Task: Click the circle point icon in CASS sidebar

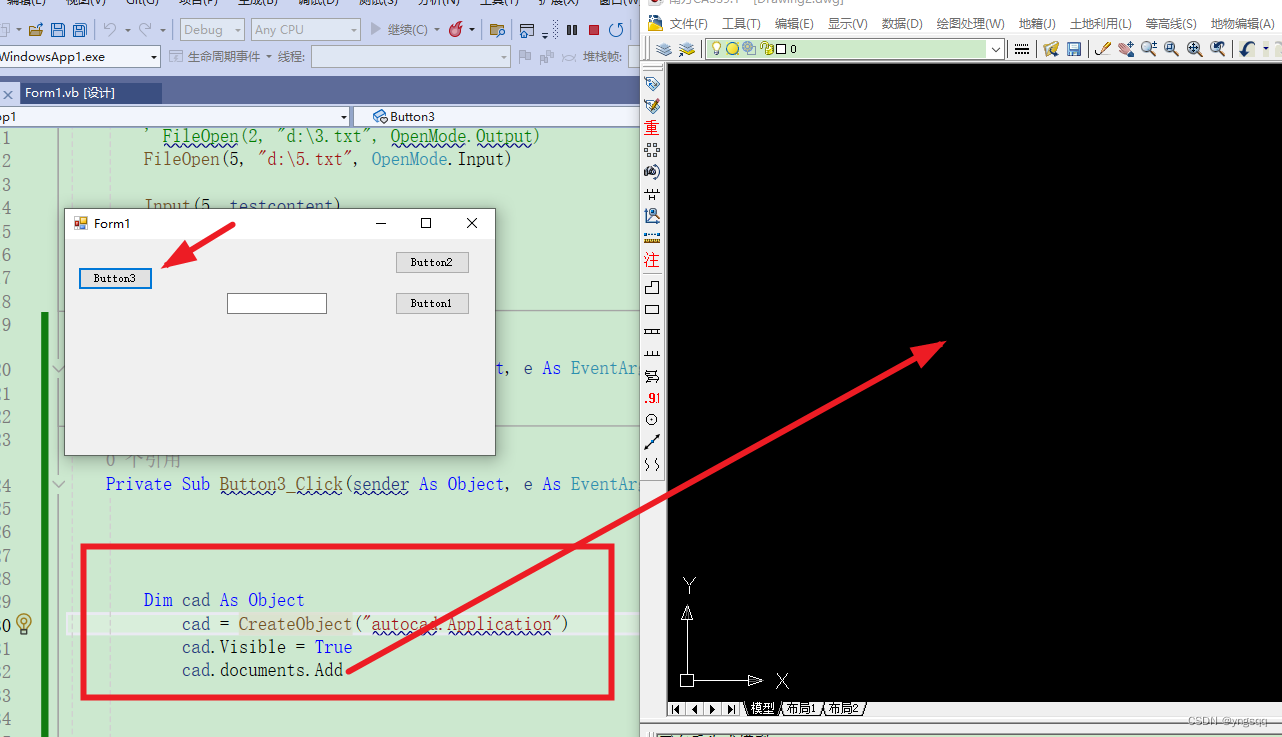Action: click(x=652, y=420)
